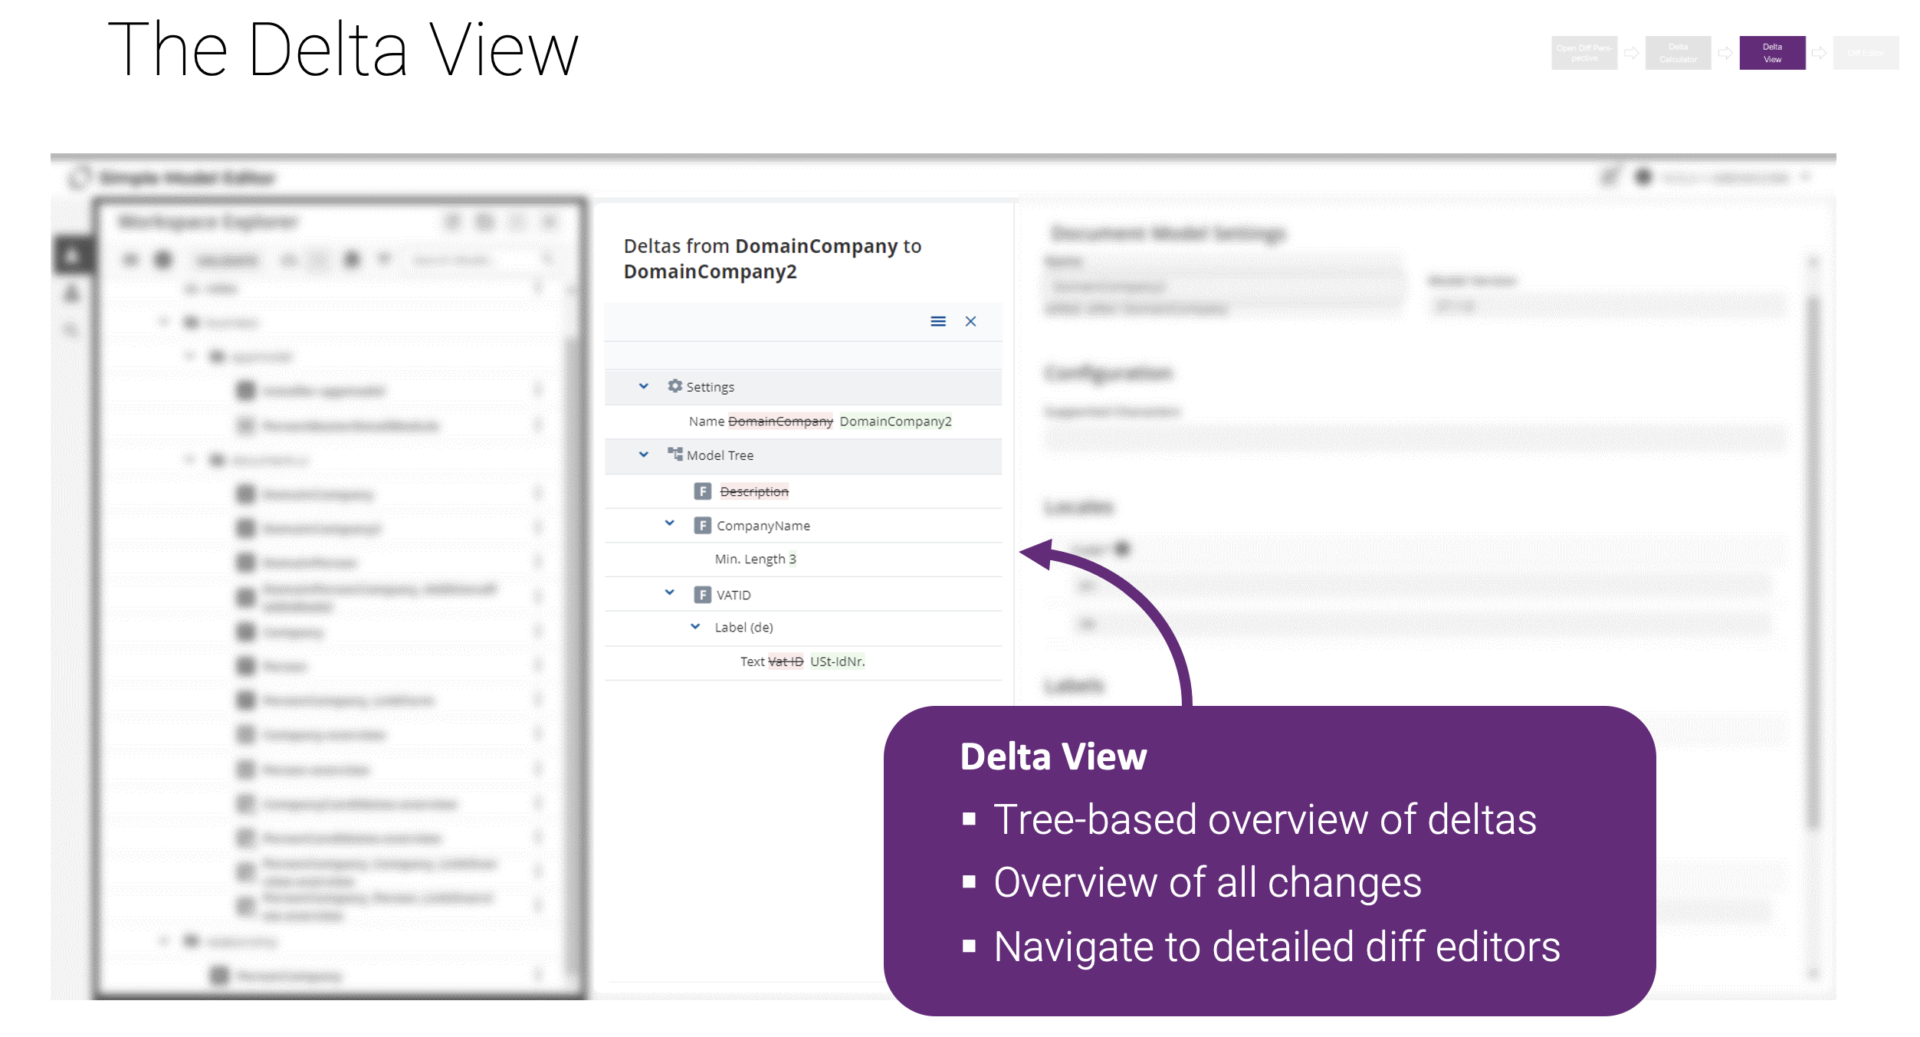Image resolution: width=1920 pixels, height=1037 pixels.
Task: Open the hamburger menu in Deltas panel
Action: 938,321
